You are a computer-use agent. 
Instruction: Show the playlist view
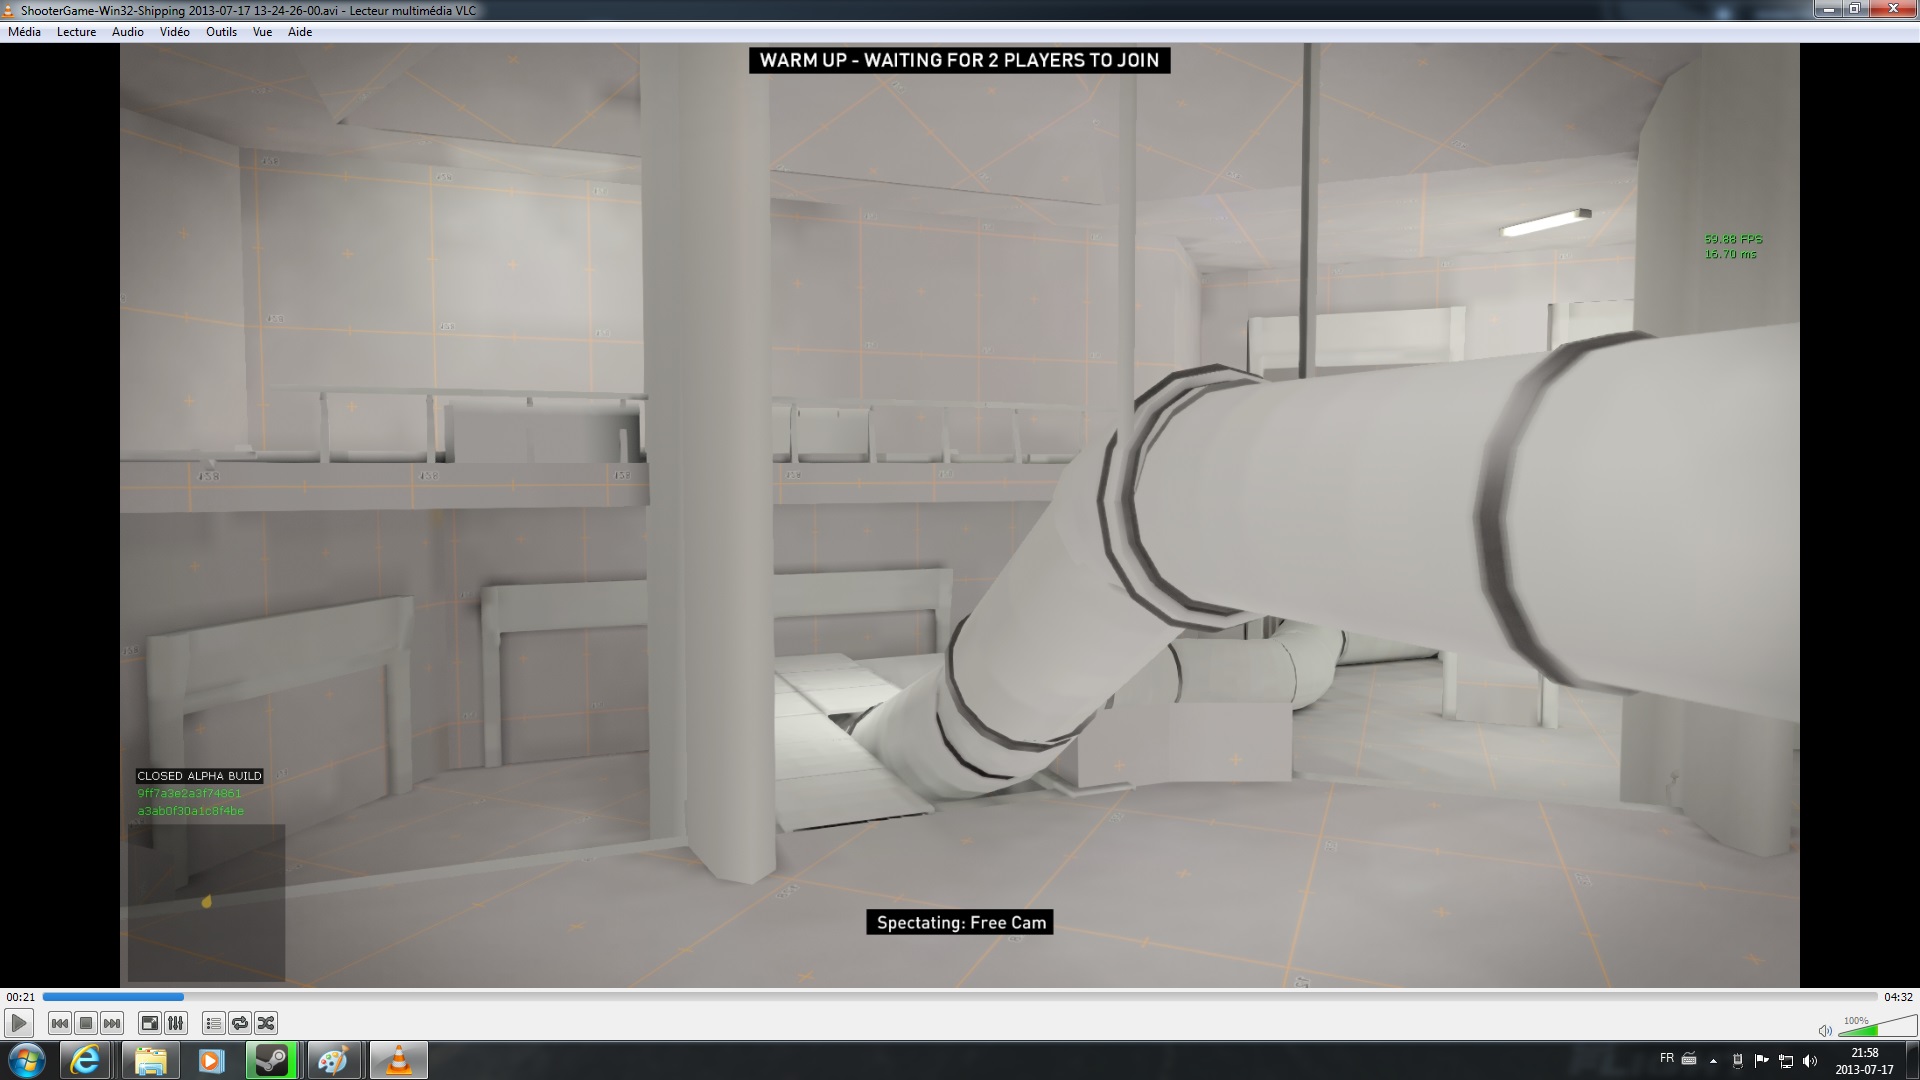coord(213,1023)
